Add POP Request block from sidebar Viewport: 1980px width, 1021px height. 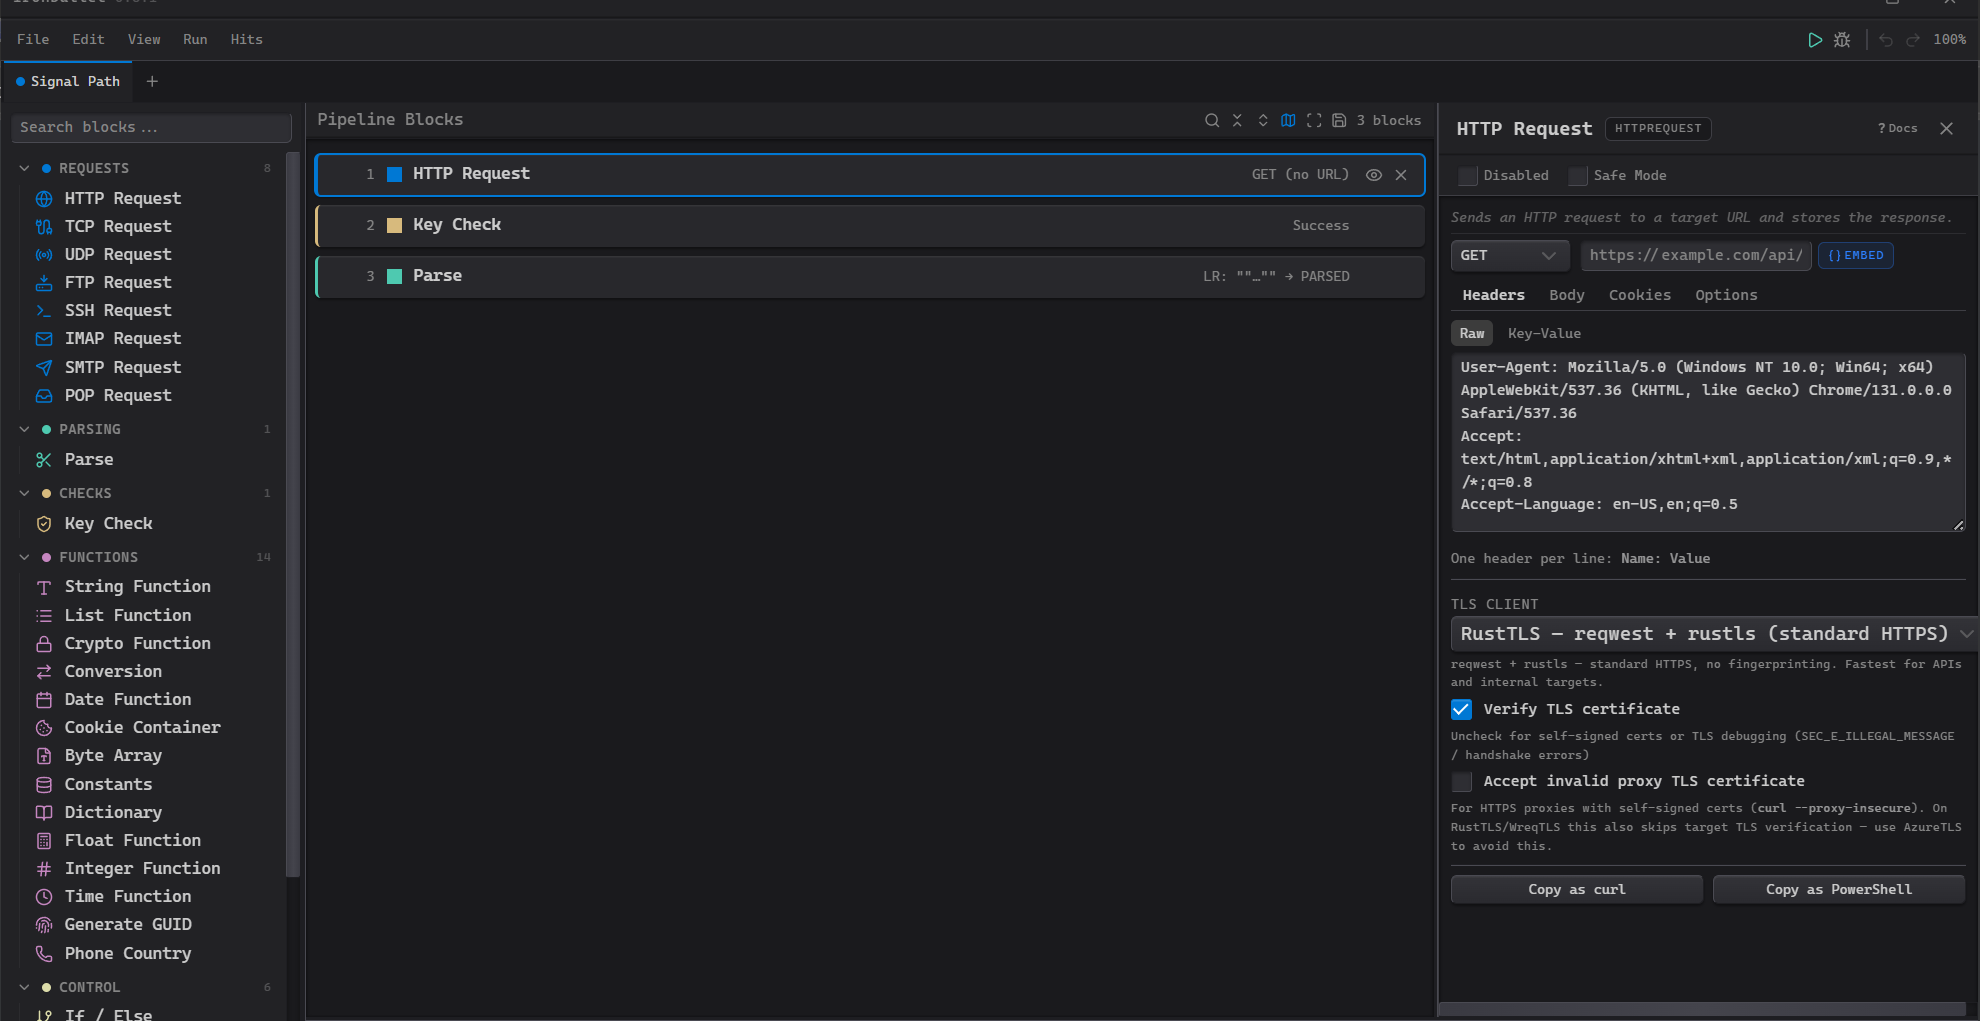117,395
